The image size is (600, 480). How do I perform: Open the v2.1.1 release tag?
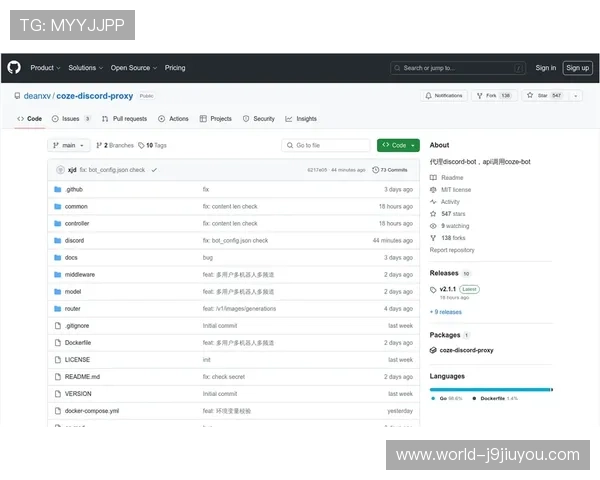[446, 289]
